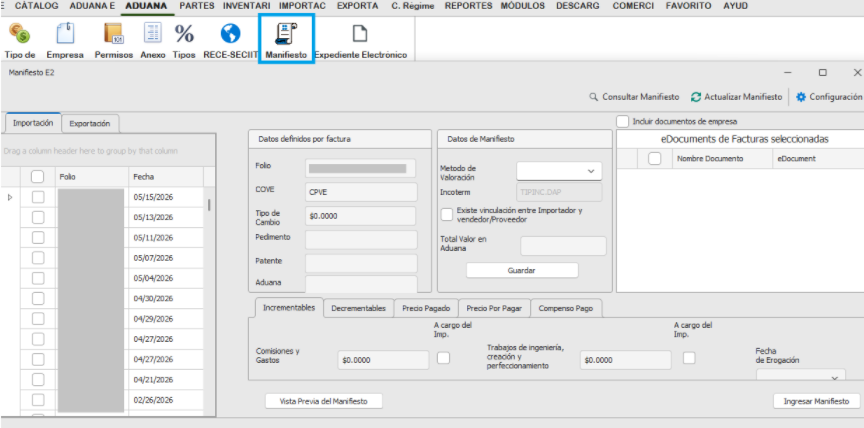
Task: Open the INVENTARI menu
Action: (246, 6)
